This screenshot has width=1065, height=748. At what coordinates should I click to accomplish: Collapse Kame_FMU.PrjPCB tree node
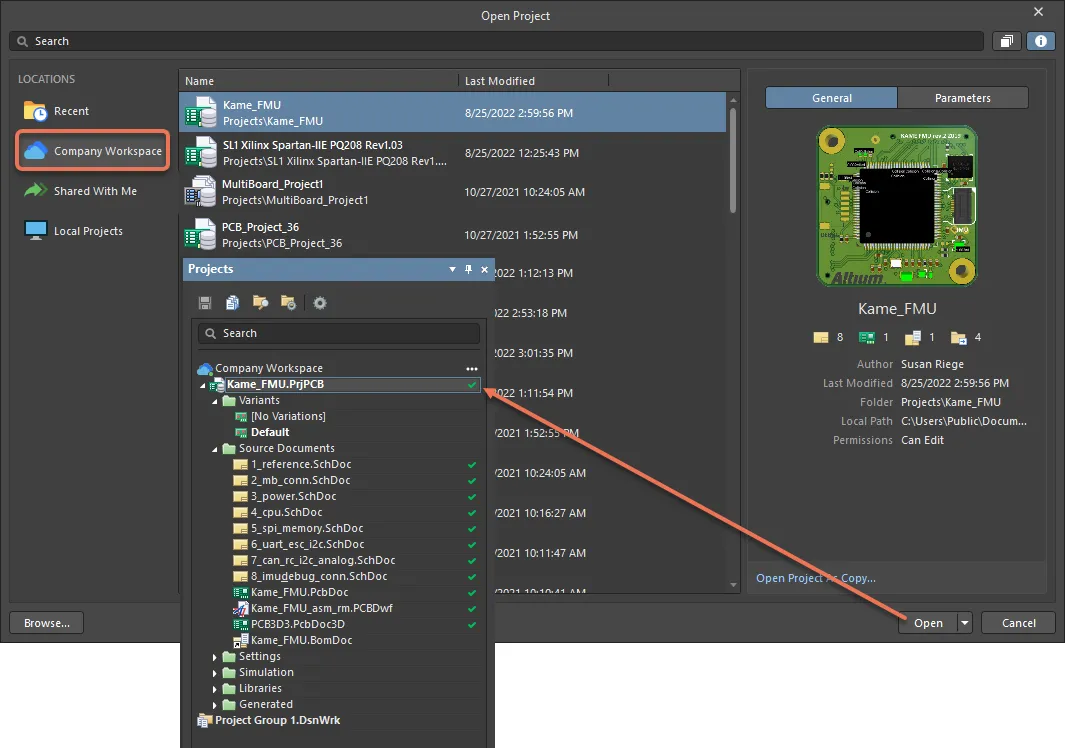(202, 385)
